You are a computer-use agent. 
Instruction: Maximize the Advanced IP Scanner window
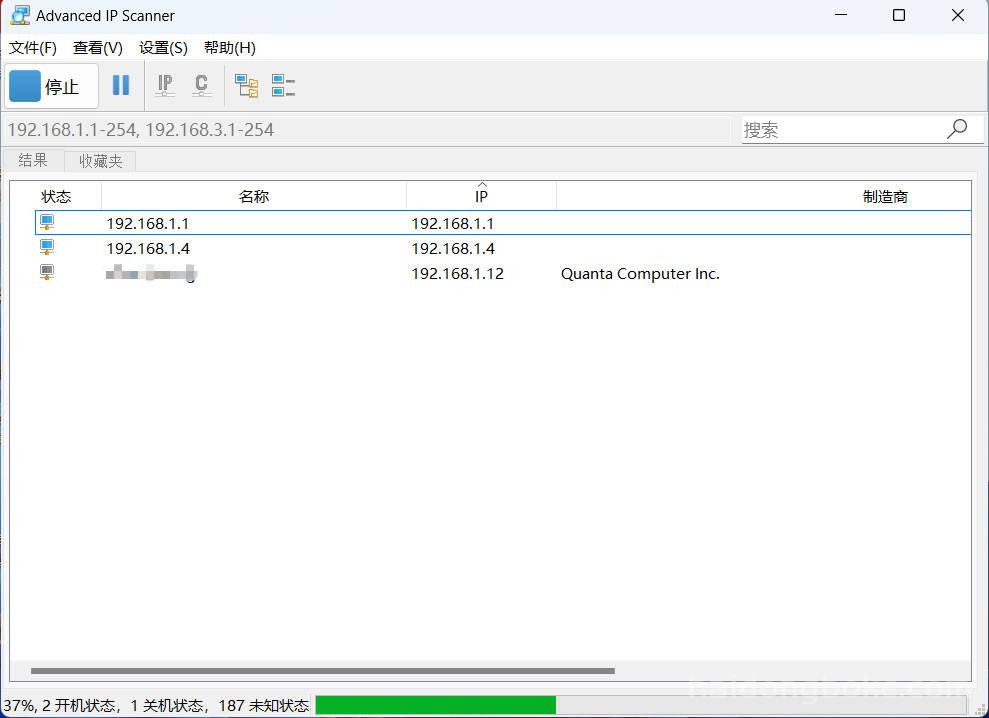point(899,15)
